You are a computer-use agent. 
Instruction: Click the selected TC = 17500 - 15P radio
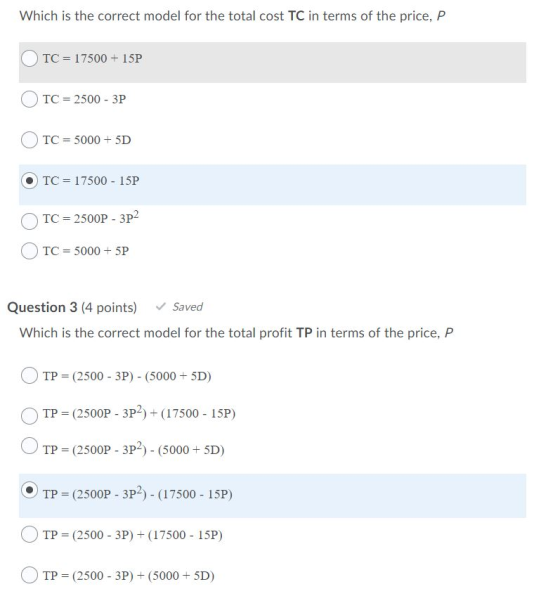point(29,181)
